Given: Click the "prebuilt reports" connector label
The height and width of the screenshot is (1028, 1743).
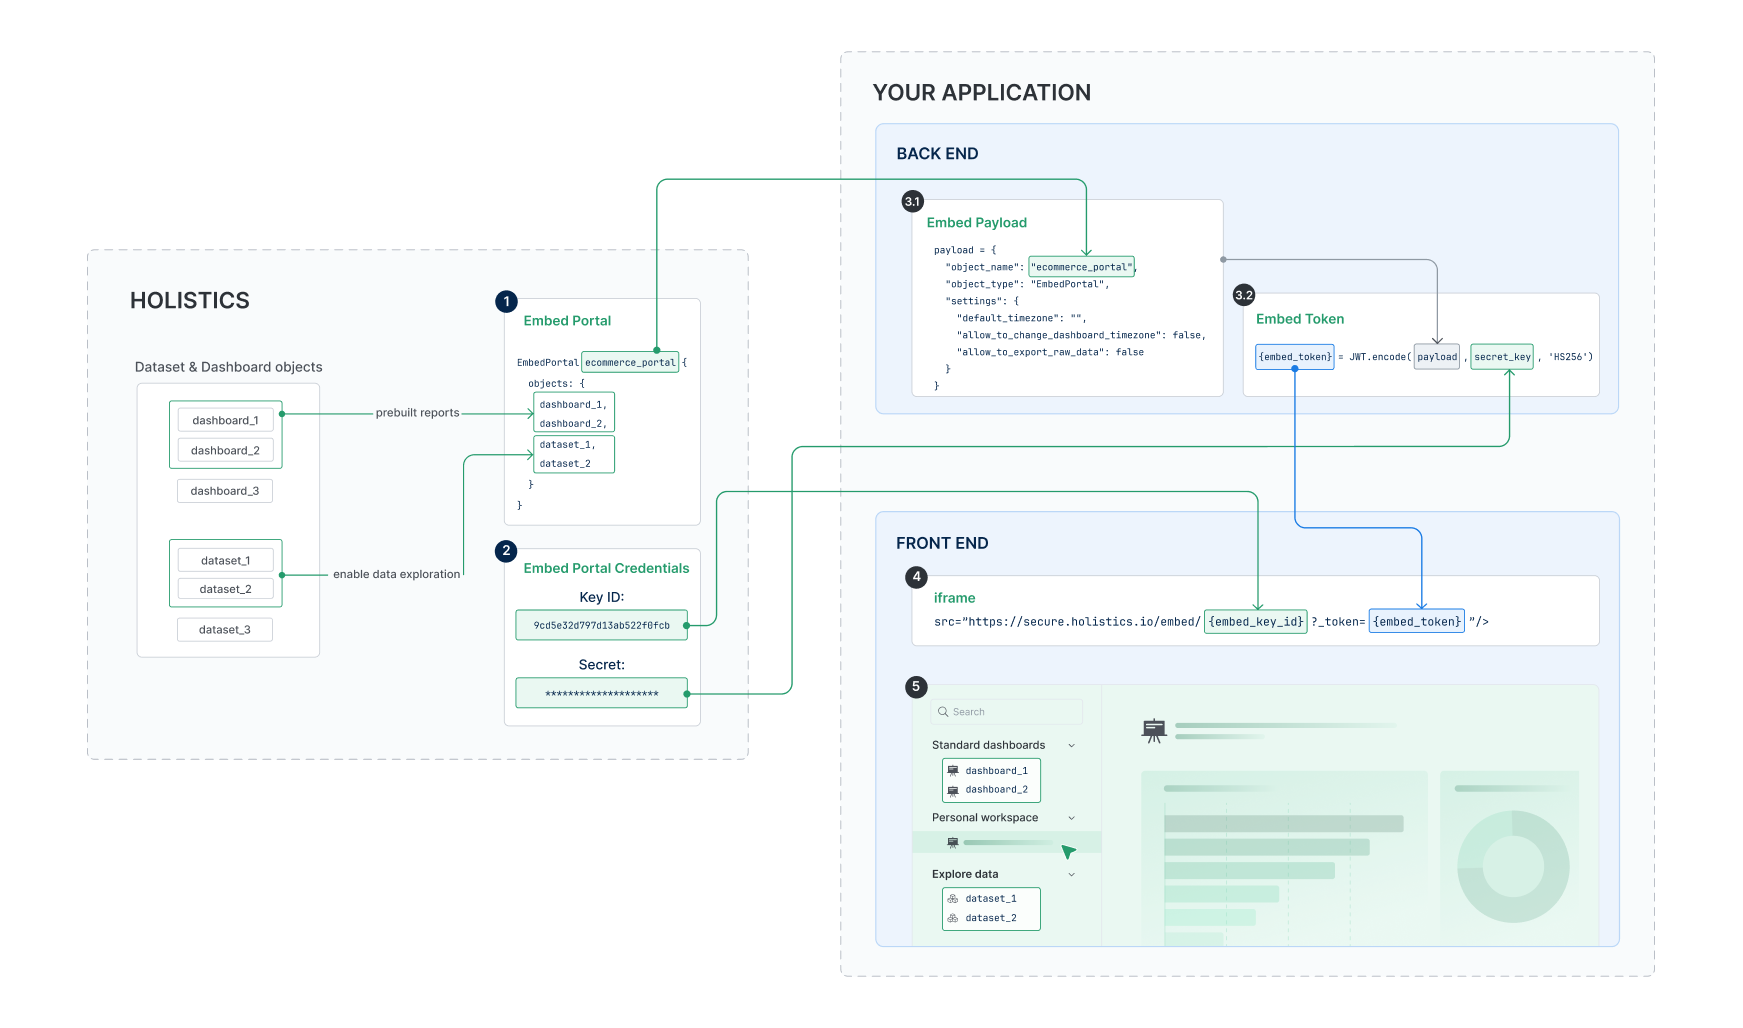Looking at the screenshot, I should [418, 413].
